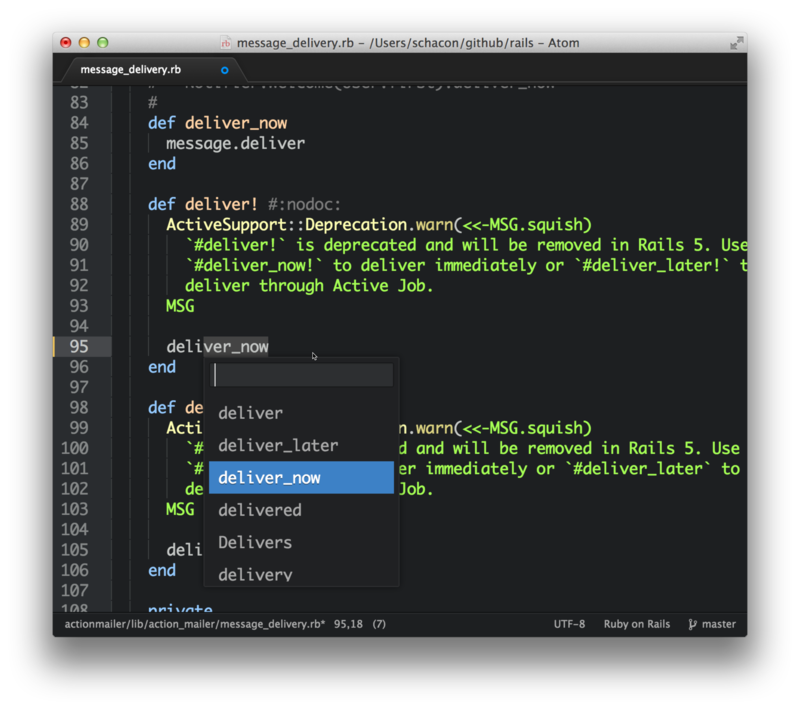Pick the highlighted "deliver_now" suggestion
800x710 pixels.
coord(269,478)
